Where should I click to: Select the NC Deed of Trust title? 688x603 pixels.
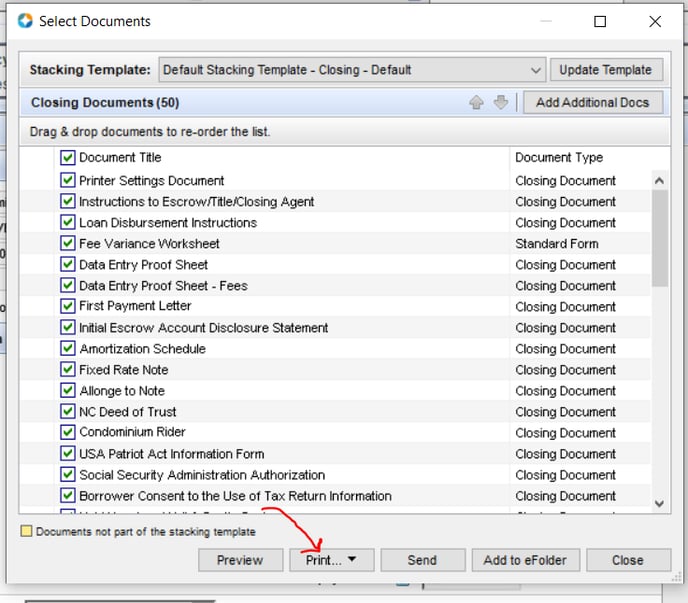tap(128, 412)
